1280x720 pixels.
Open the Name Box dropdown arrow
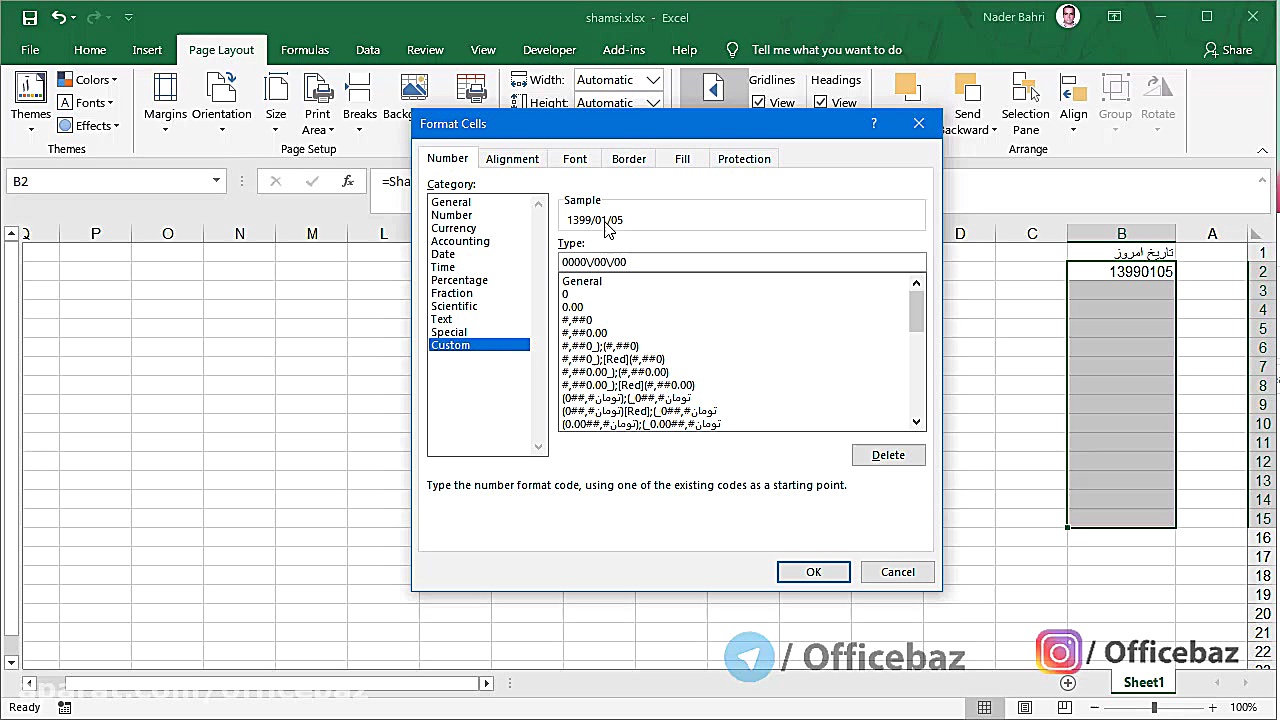(x=216, y=181)
